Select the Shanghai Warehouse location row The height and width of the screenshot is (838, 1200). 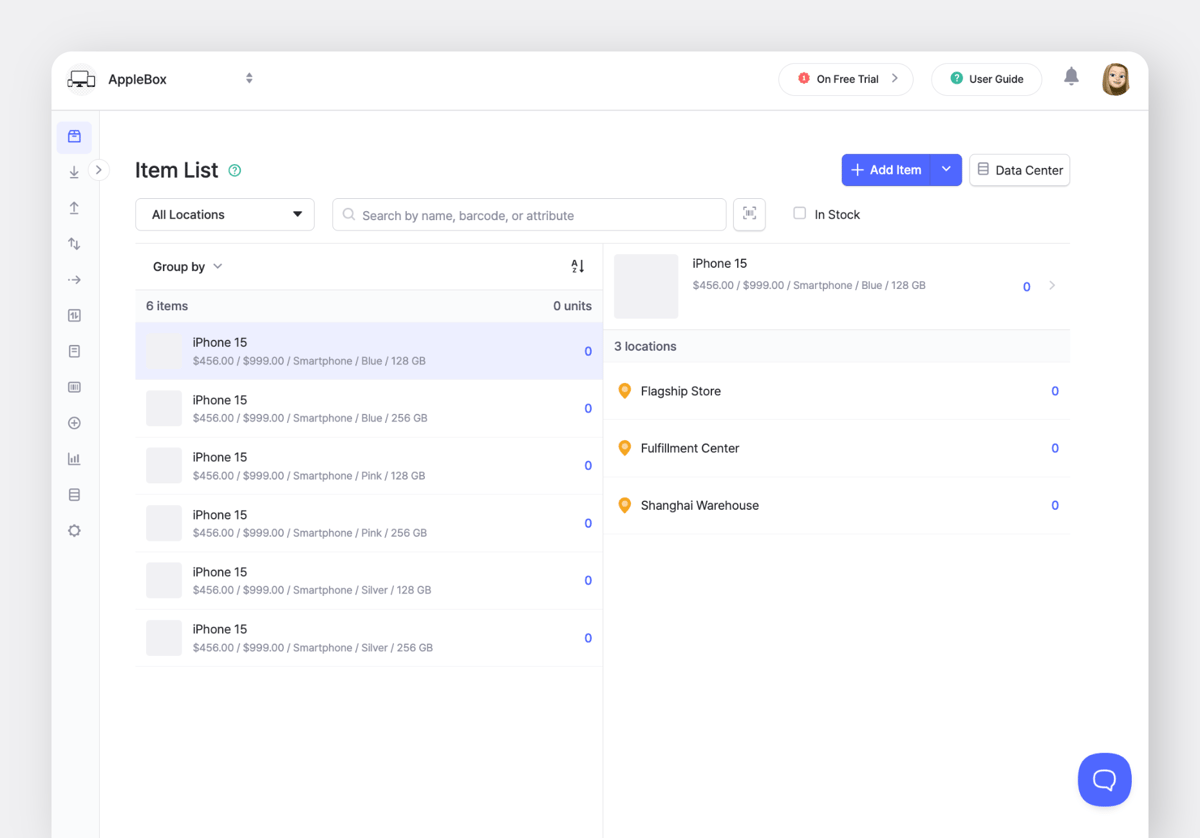click(x=836, y=505)
